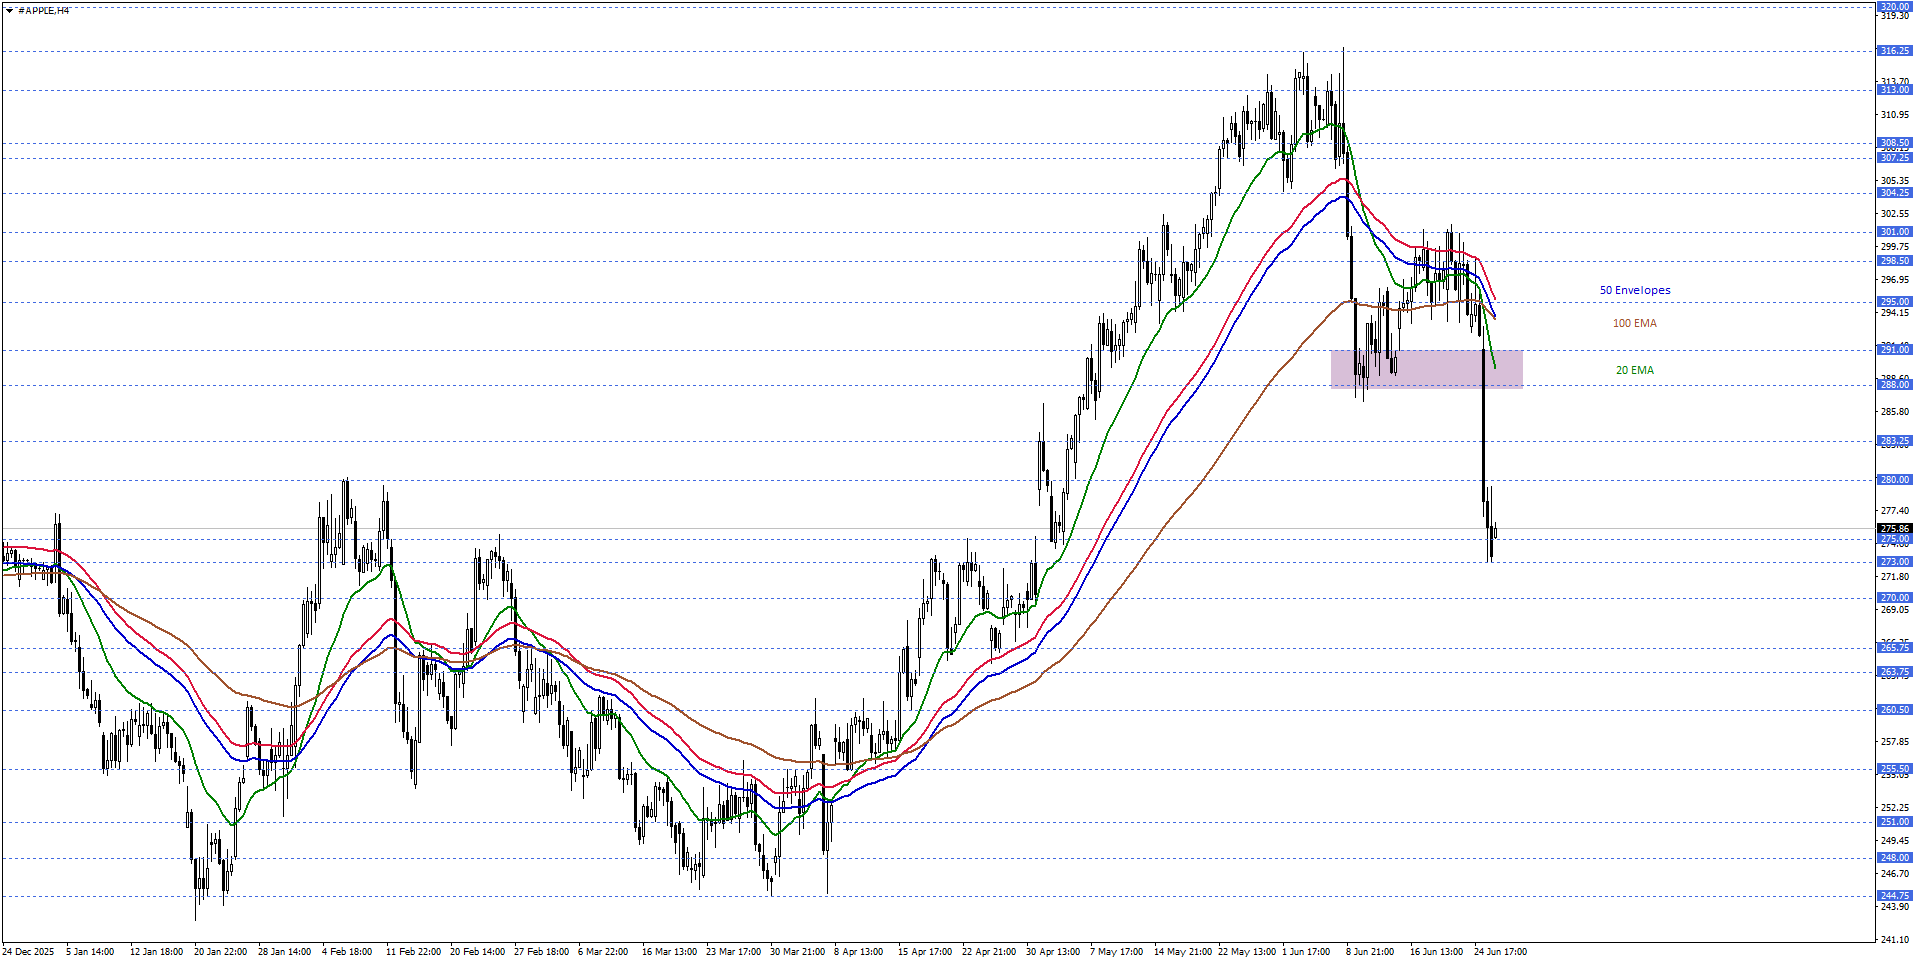Click the 252.25 price scale value
This screenshot has width=1916, height=963.
point(1895,808)
